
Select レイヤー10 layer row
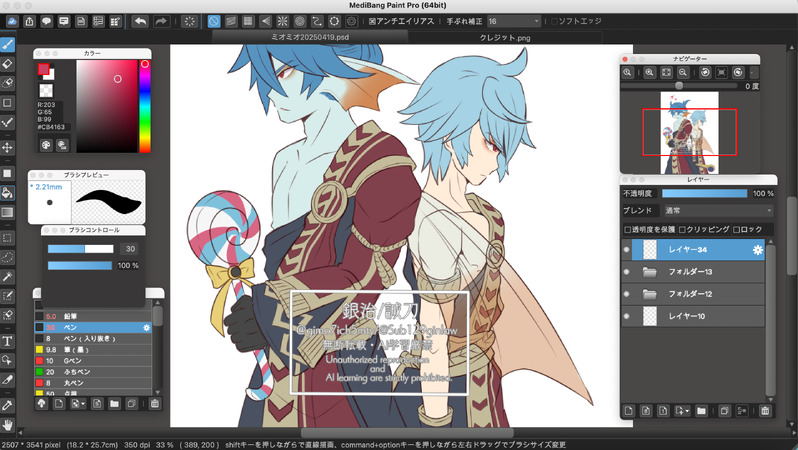tap(693, 316)
